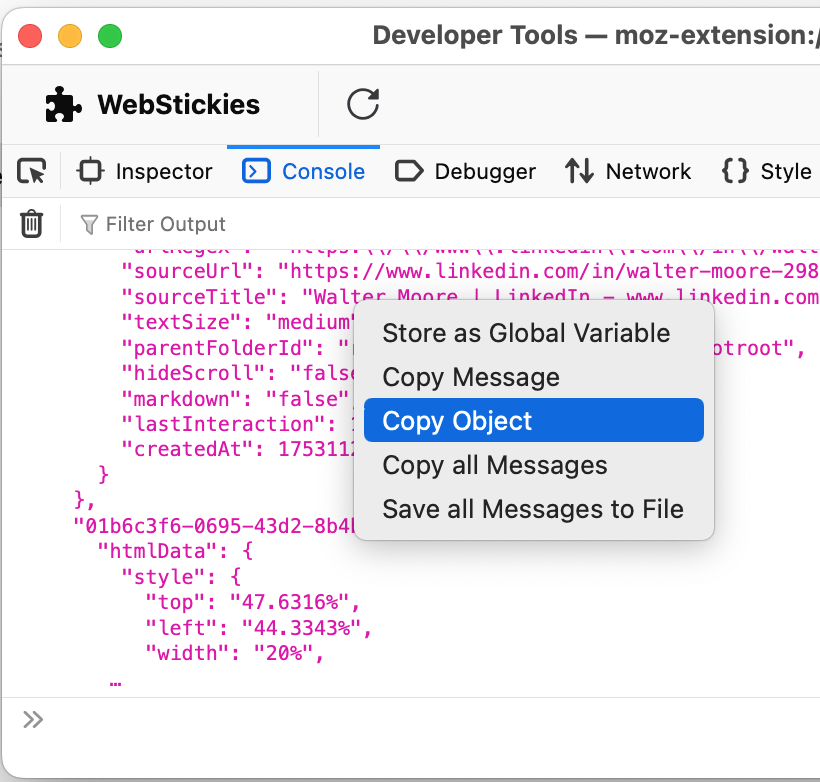Click Copy Object in the context menu
Viewport: 820px width, 782px height.
coord(458,421)
